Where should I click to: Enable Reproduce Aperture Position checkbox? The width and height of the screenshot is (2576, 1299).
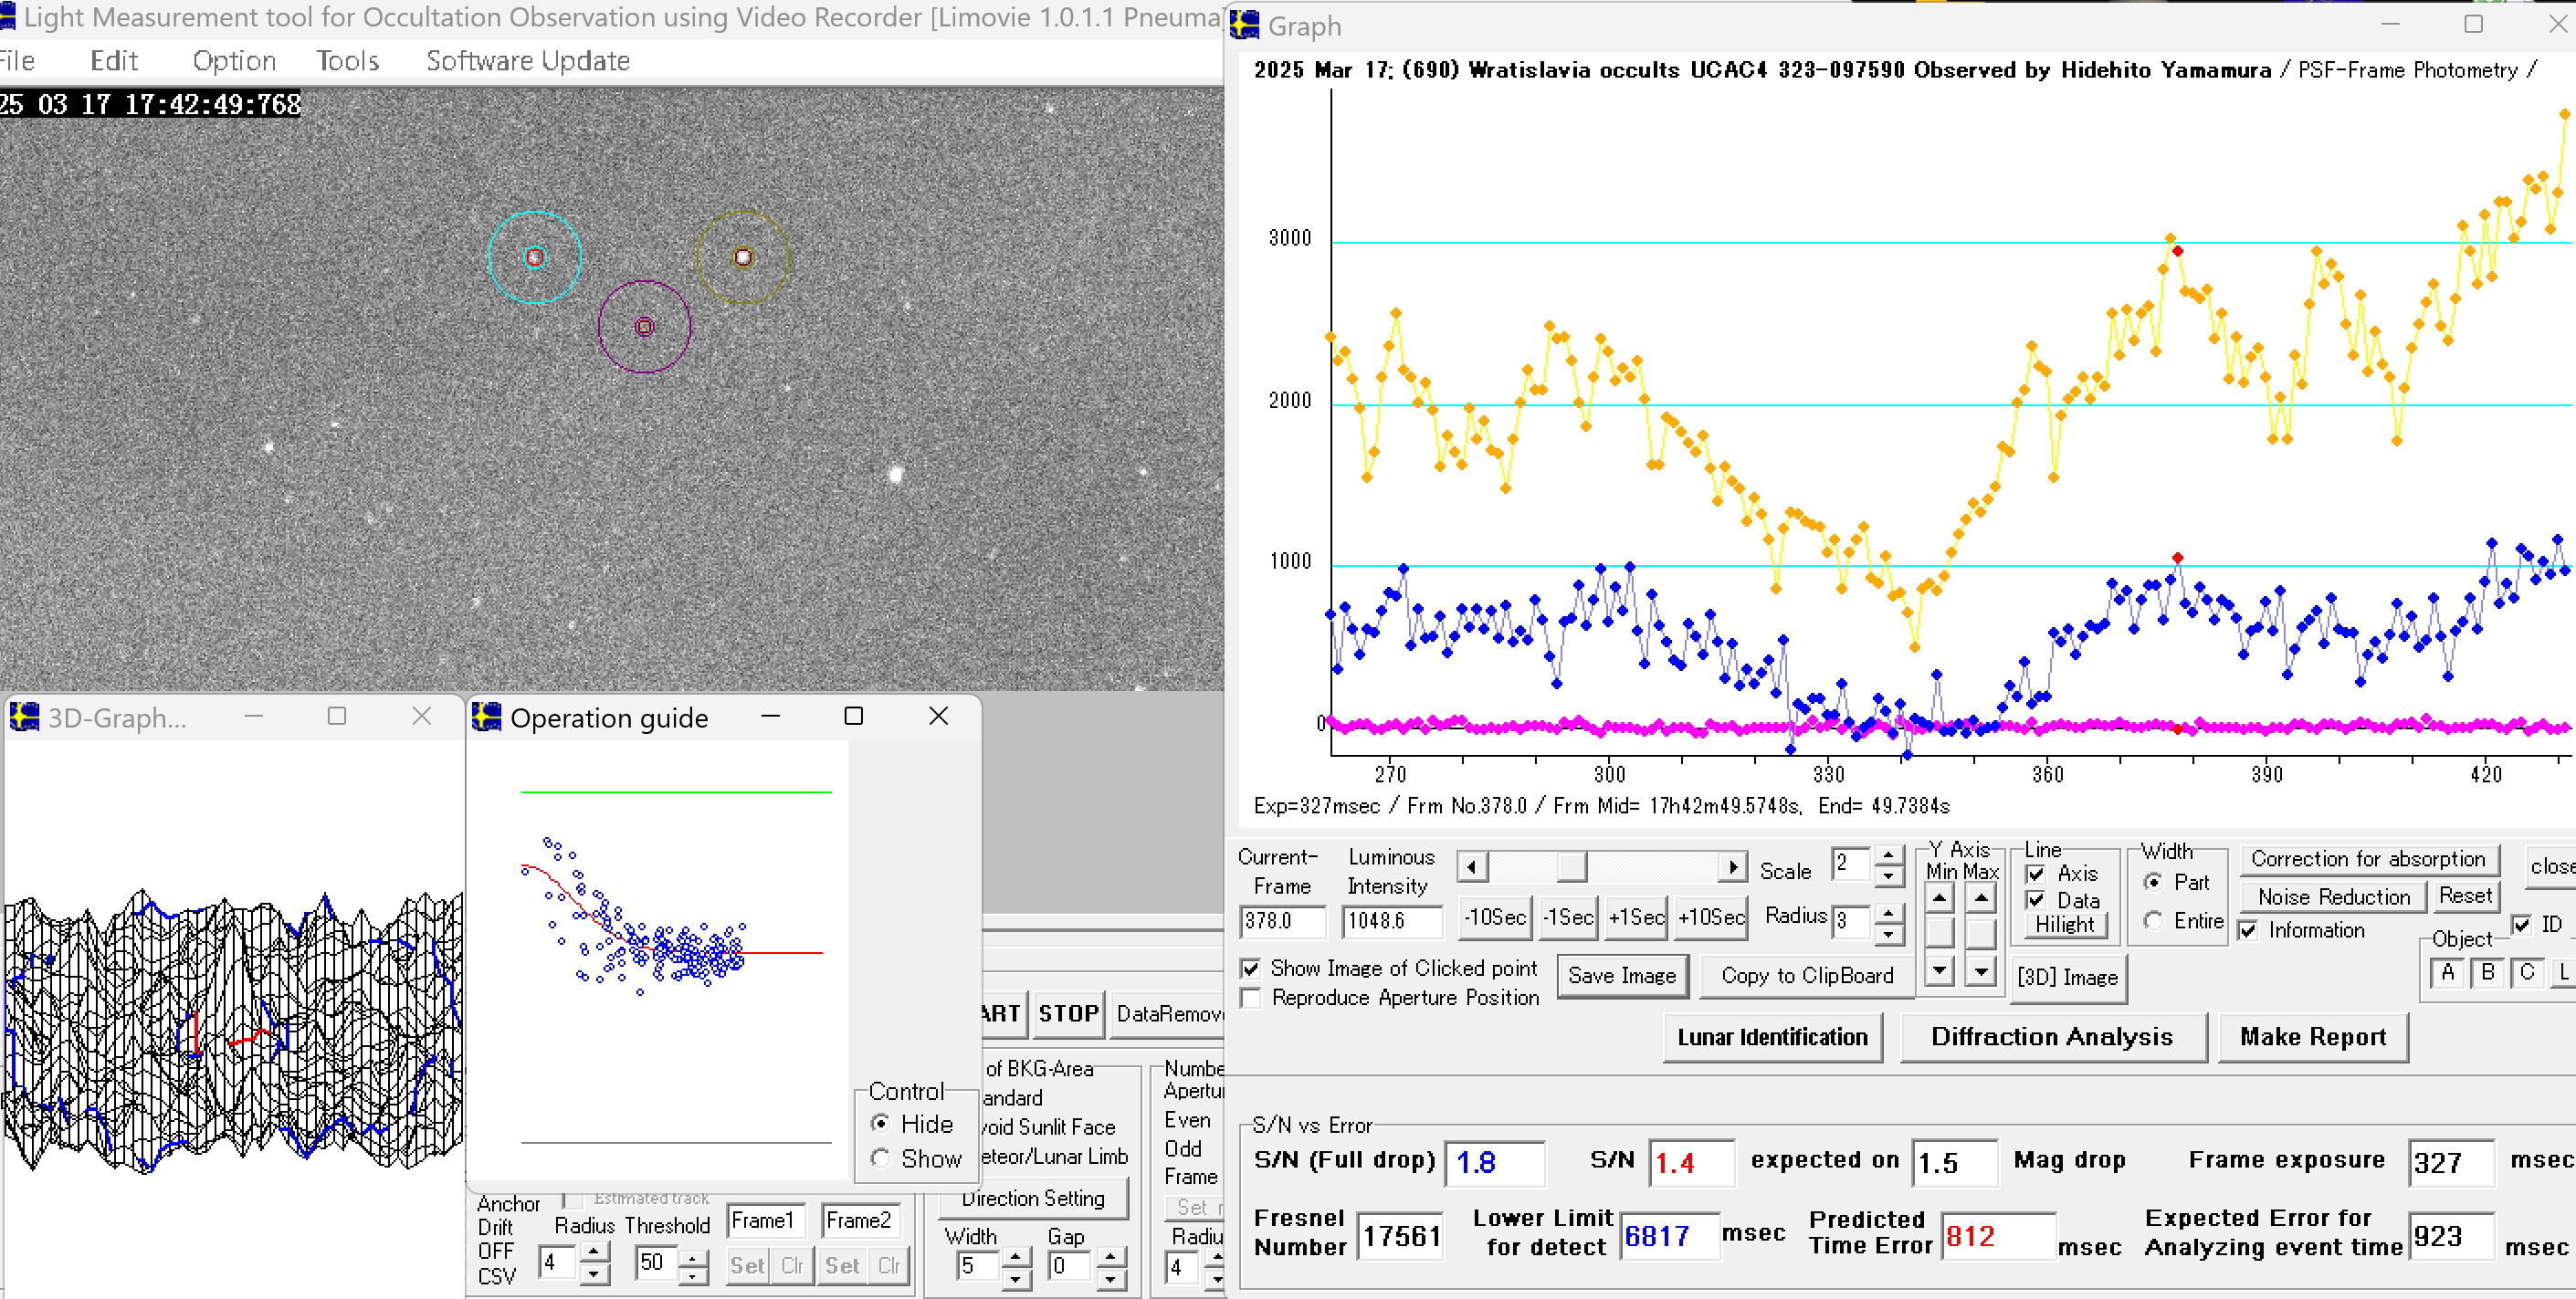(1250, 998)
